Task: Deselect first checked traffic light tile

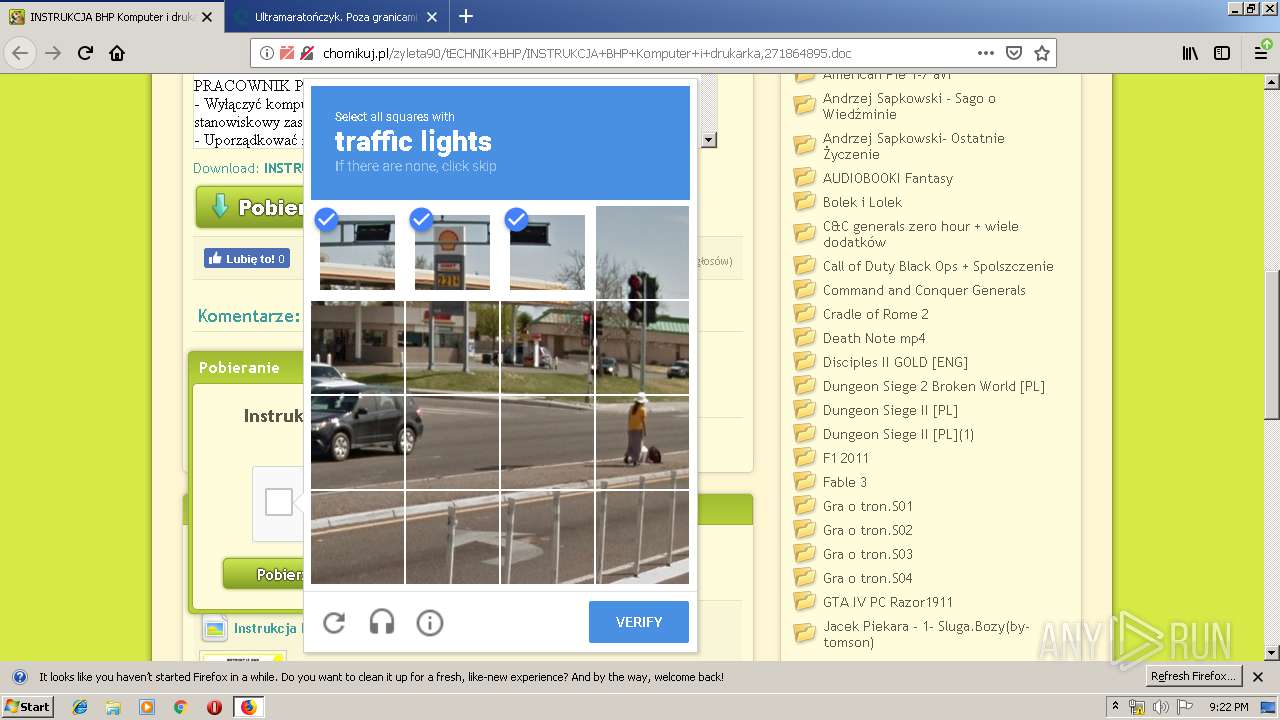Action: tap(357, 252)
